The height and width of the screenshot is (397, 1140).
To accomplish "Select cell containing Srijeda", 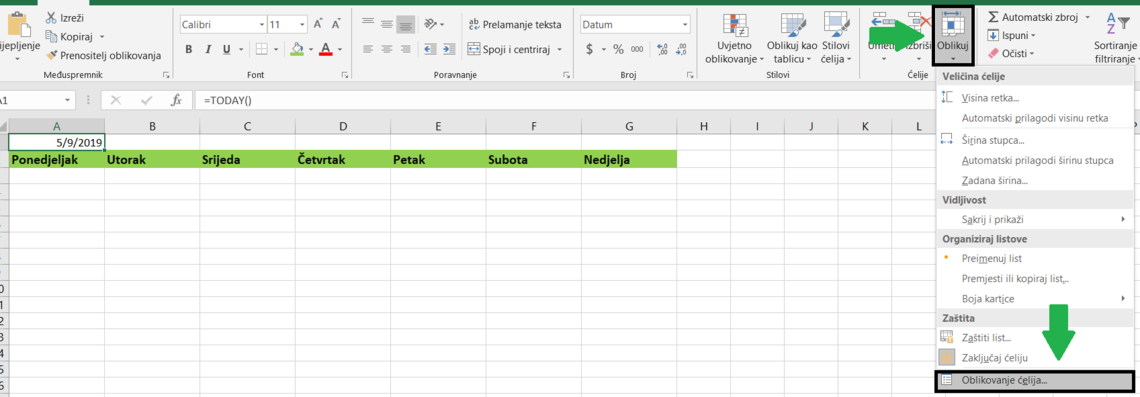I will click(248, 159).
